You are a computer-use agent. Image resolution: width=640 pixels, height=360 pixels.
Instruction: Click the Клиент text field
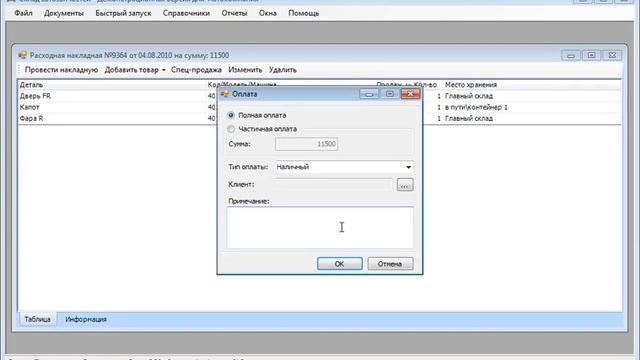pos(334,184)
